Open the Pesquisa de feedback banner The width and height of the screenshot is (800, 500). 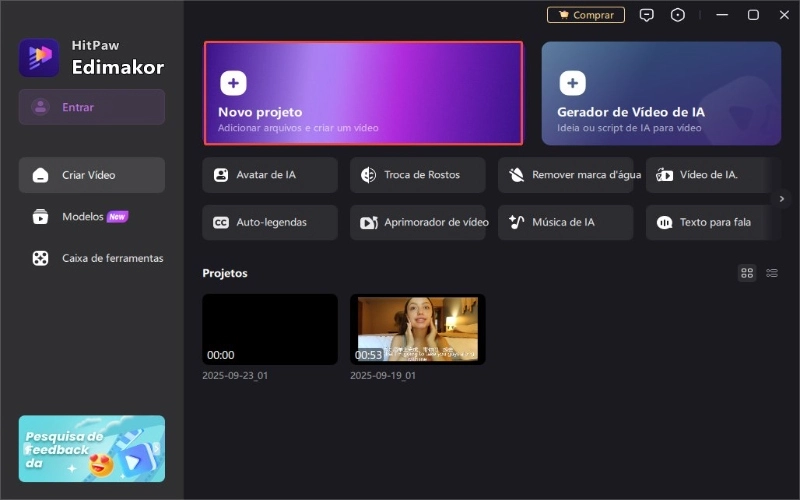pyautogui.click(x=92, y=448)
